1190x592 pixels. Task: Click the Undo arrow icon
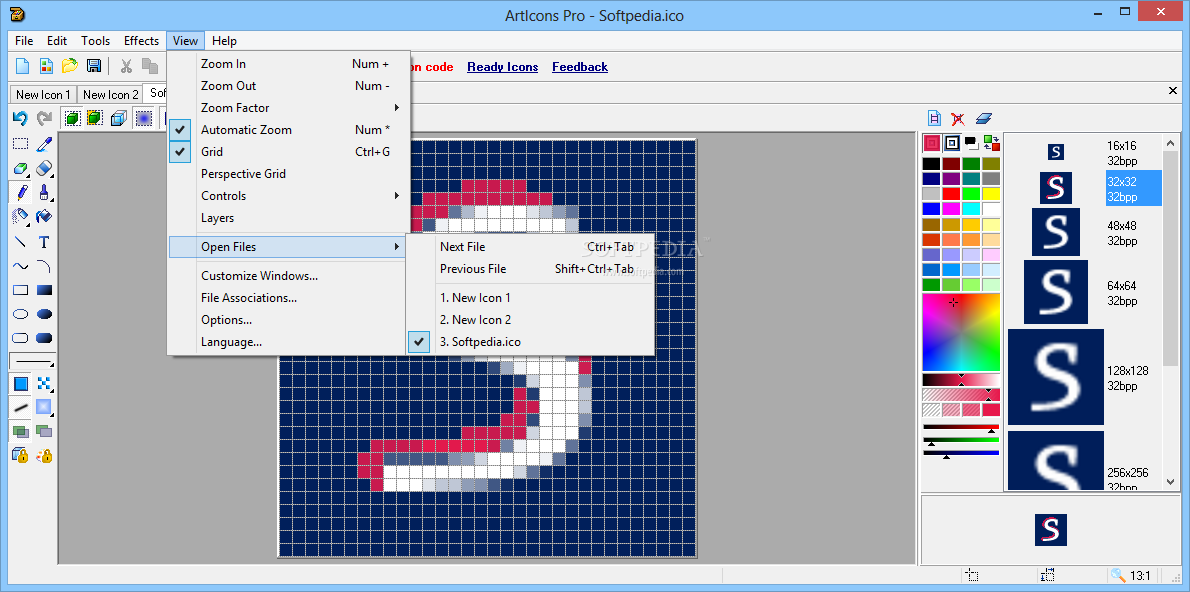(20, 118)
